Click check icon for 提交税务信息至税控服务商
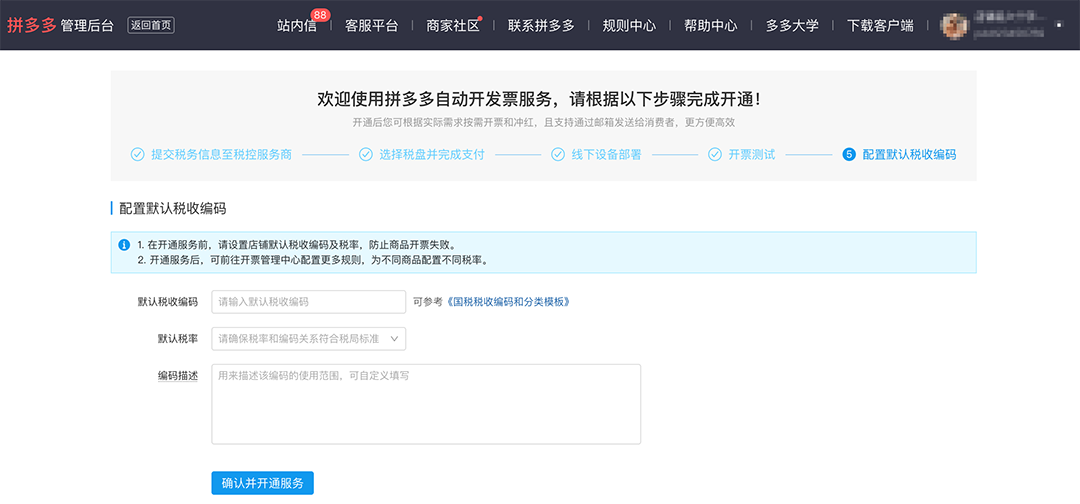Viewport: 1080px width, 504px height. (x=137, y=154)
